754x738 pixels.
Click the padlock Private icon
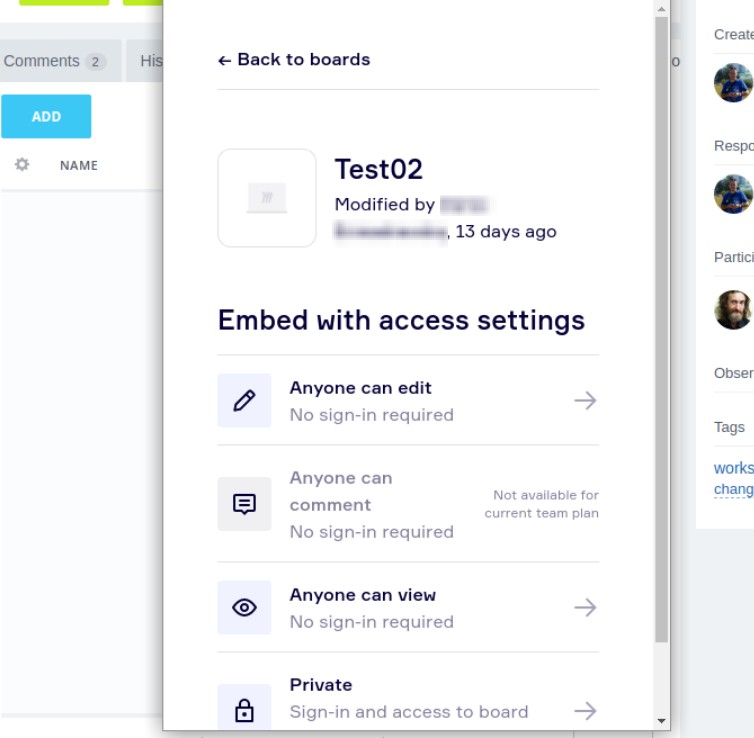(x=244, y=710)
